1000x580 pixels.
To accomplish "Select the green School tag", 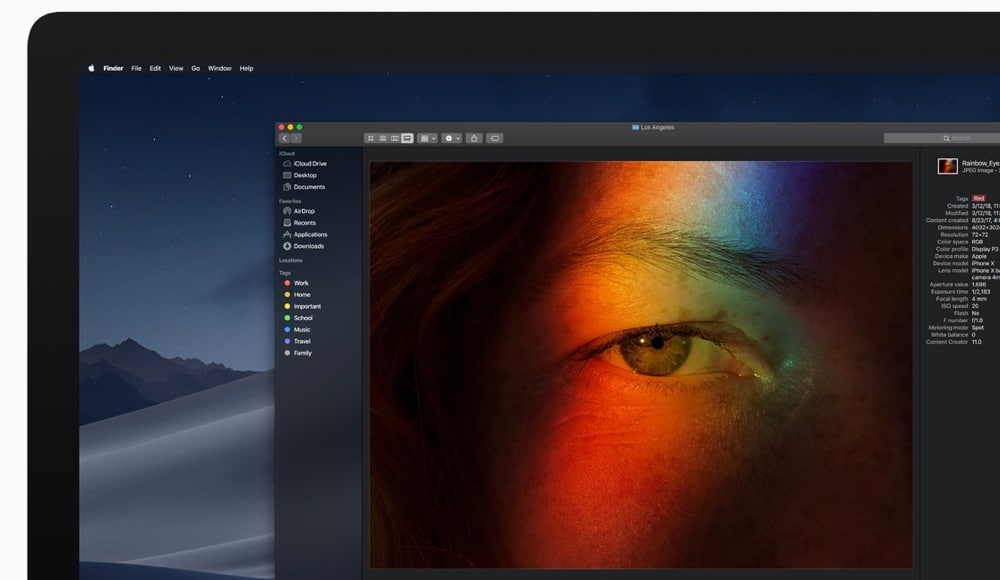I will [x=298, y=318].
